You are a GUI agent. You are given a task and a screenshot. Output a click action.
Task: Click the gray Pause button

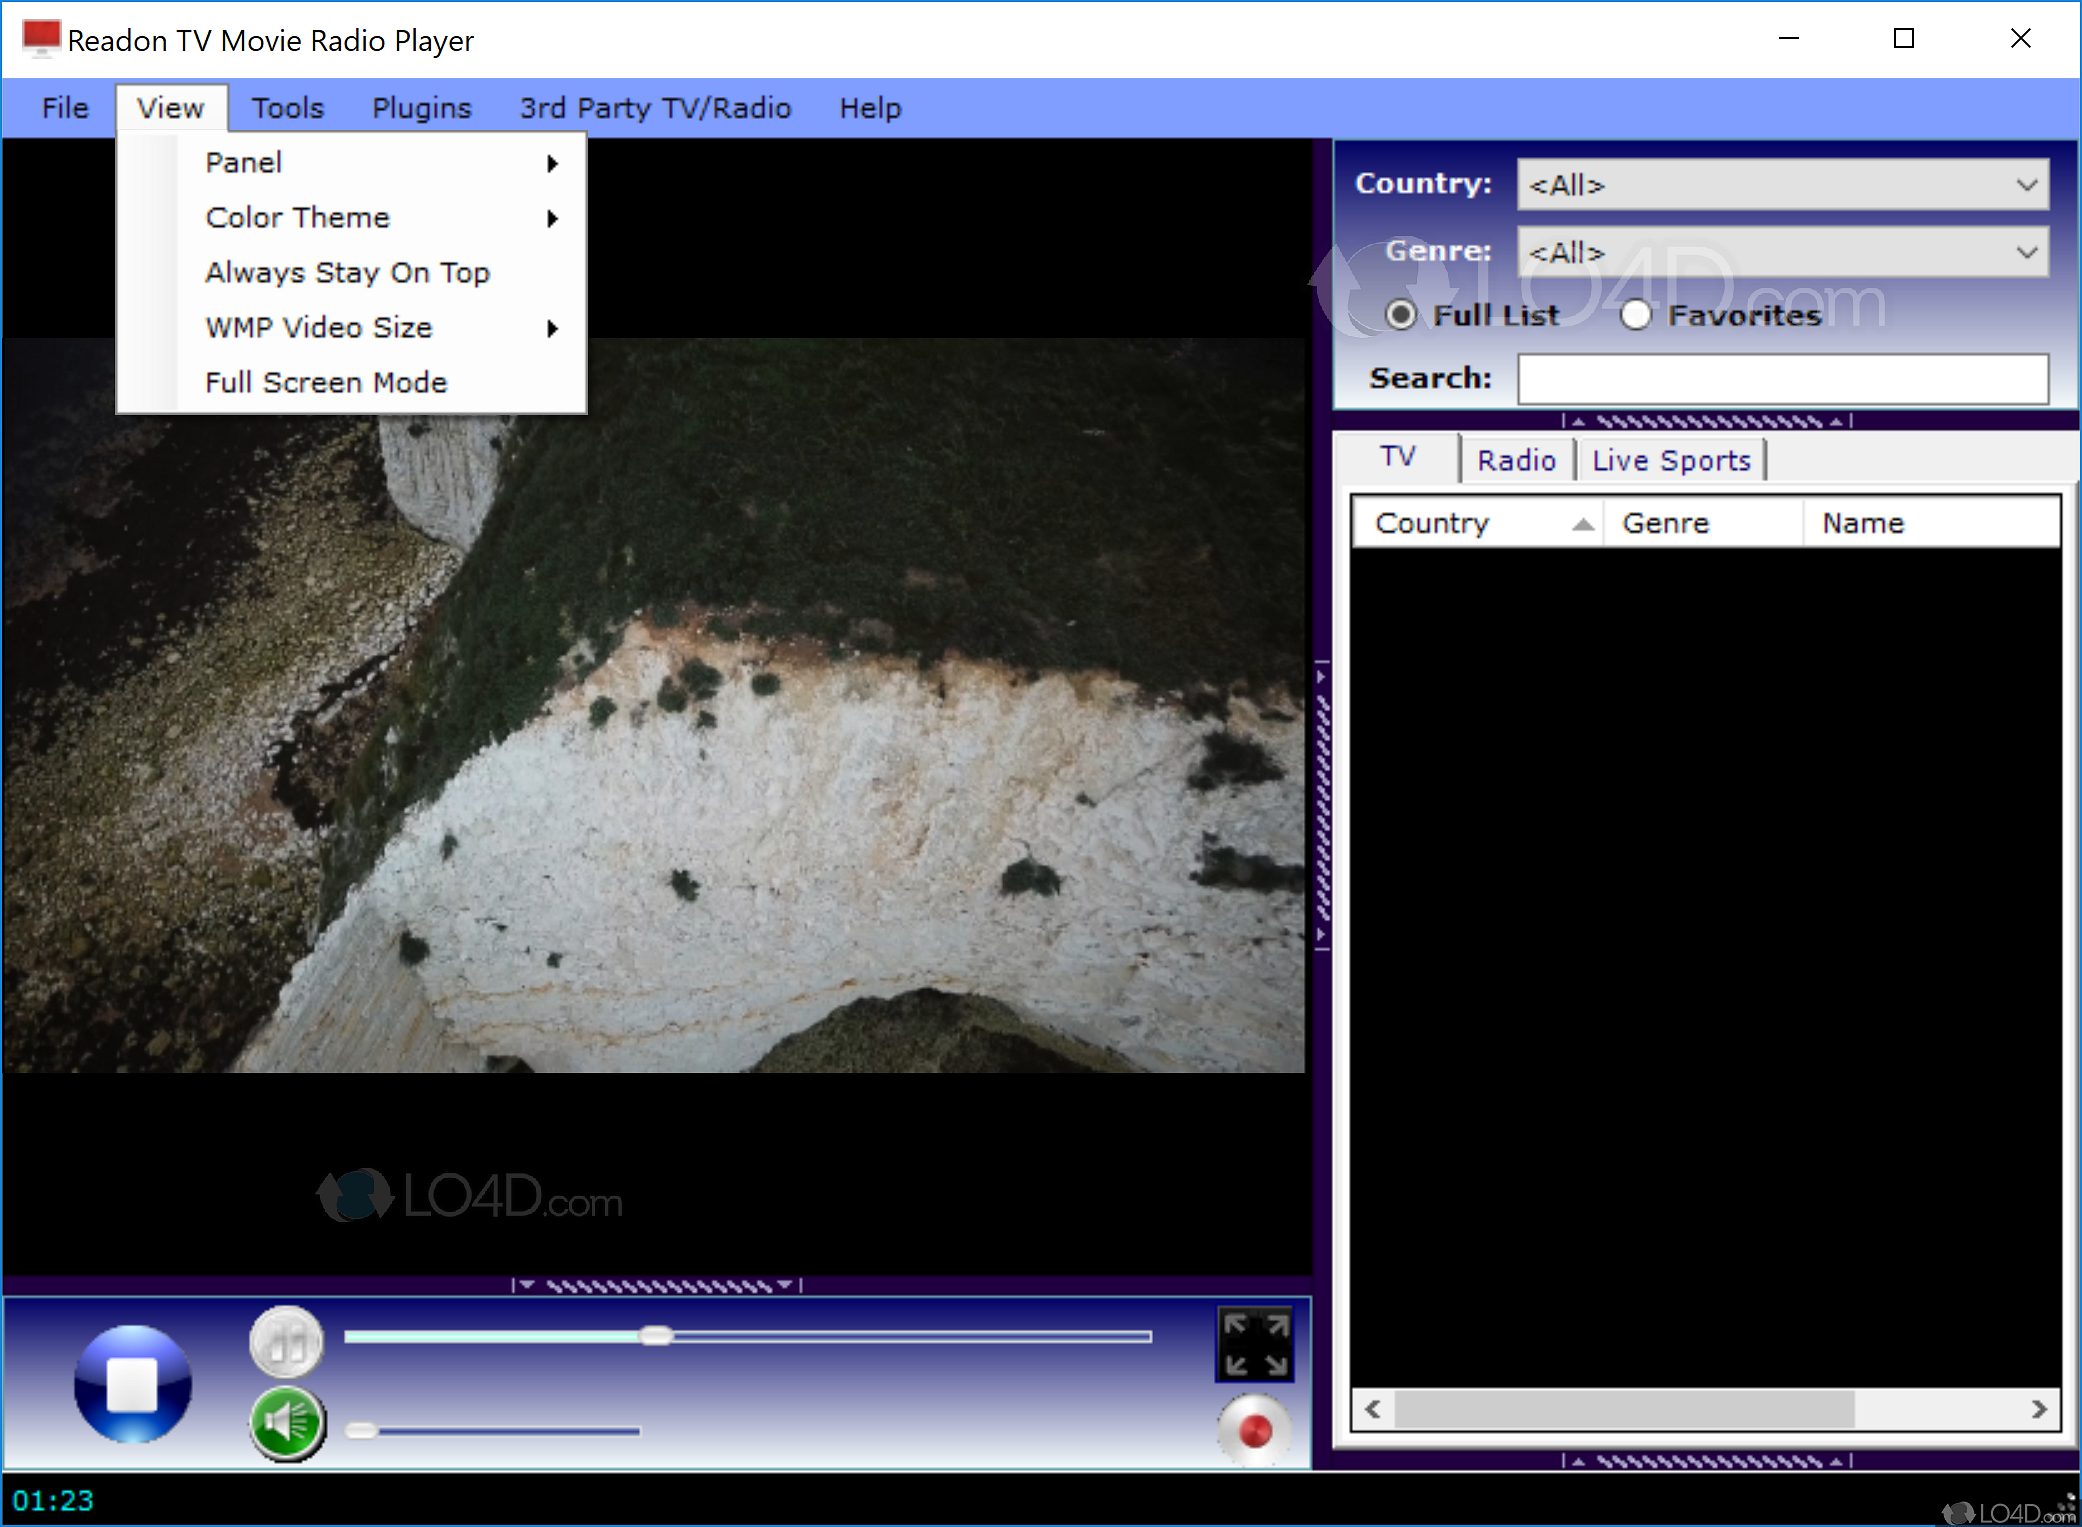[x=286, y=1343]
